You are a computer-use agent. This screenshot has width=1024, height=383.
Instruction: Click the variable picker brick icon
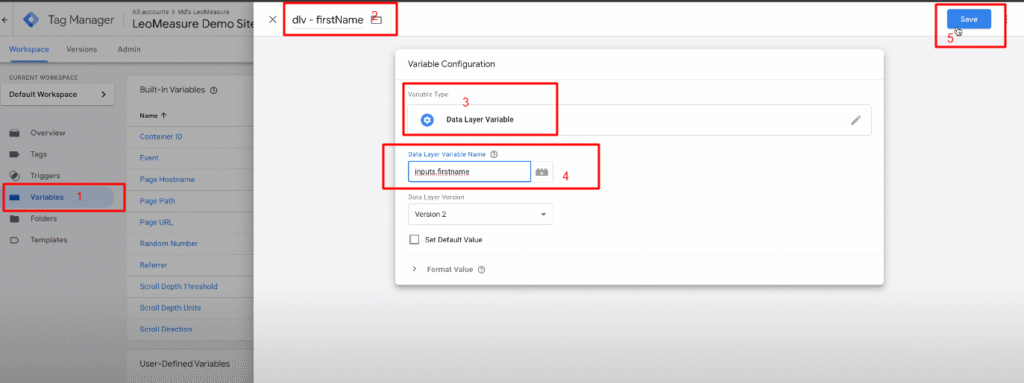coord(542,172)
